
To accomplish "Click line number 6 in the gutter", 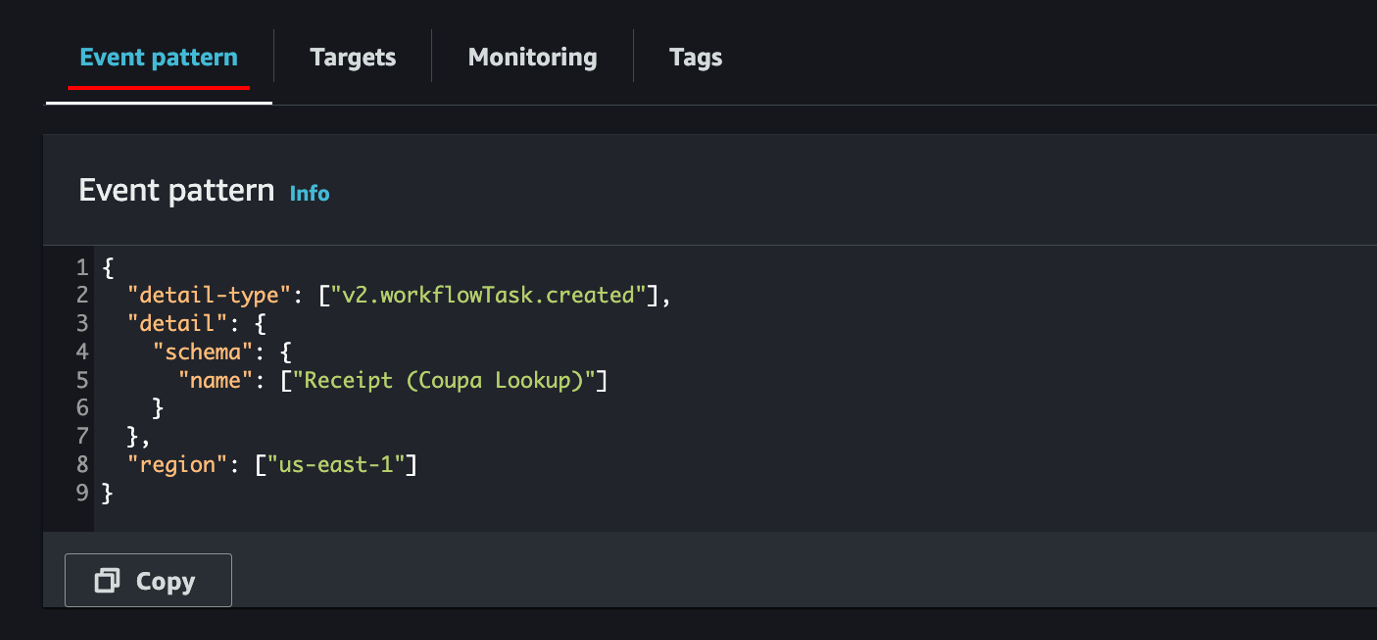I will pos(82,408).
